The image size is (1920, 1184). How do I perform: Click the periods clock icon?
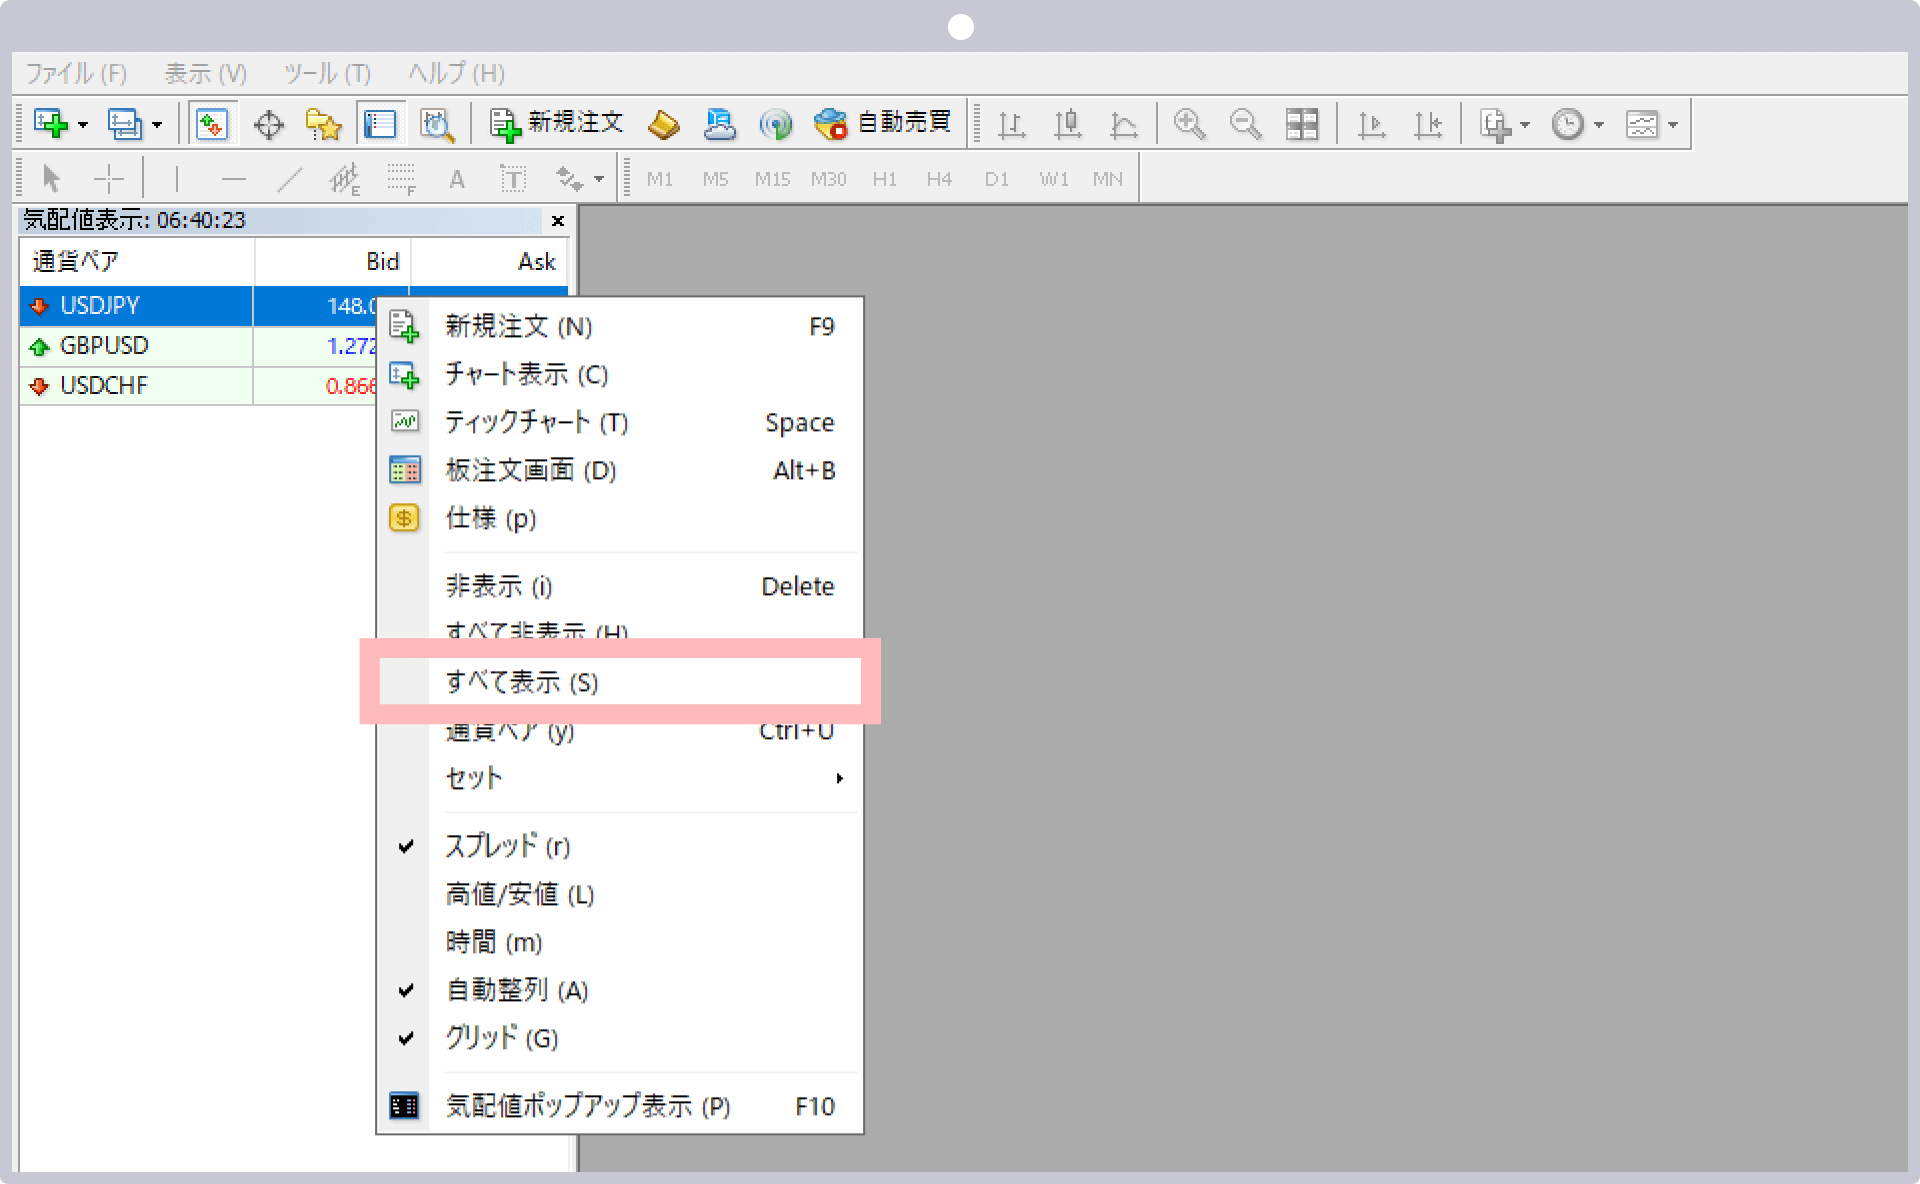point(1567,124)
